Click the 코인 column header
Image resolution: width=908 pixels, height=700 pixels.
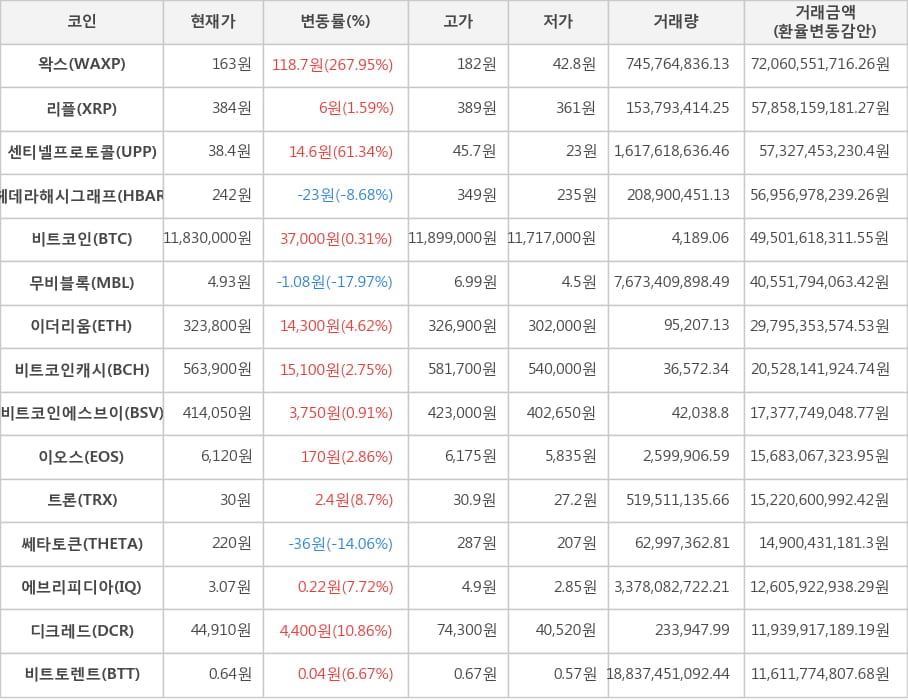(82, 21)
